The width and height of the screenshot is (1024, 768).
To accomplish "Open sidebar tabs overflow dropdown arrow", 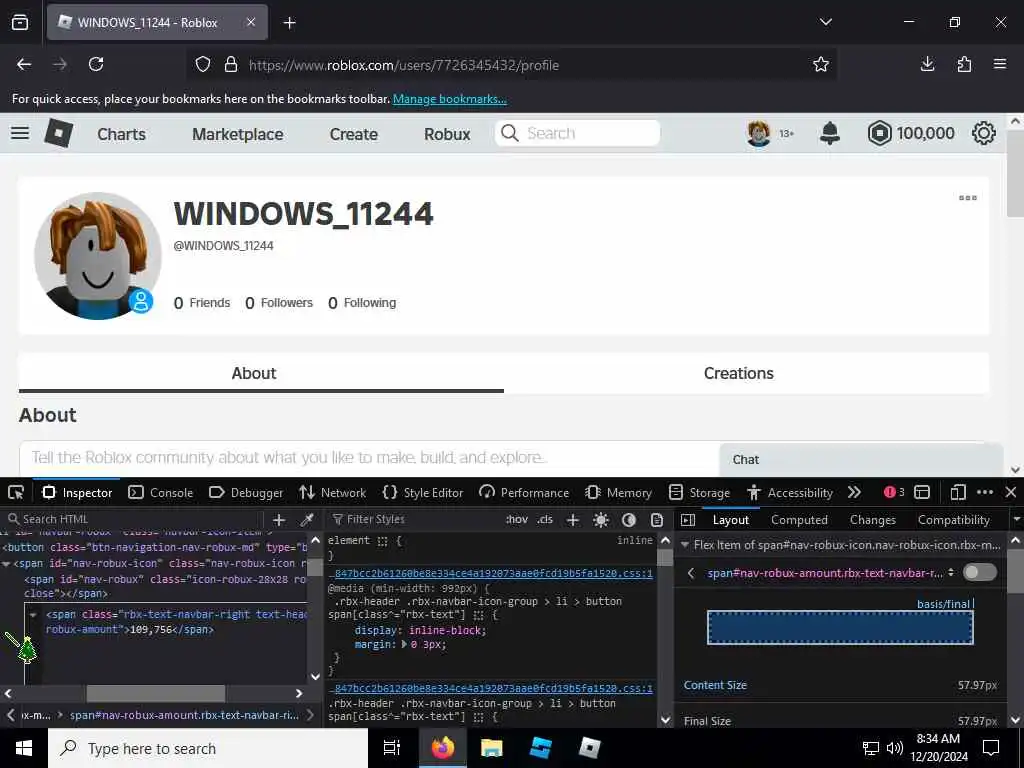I will click(x=1016, y=520).
